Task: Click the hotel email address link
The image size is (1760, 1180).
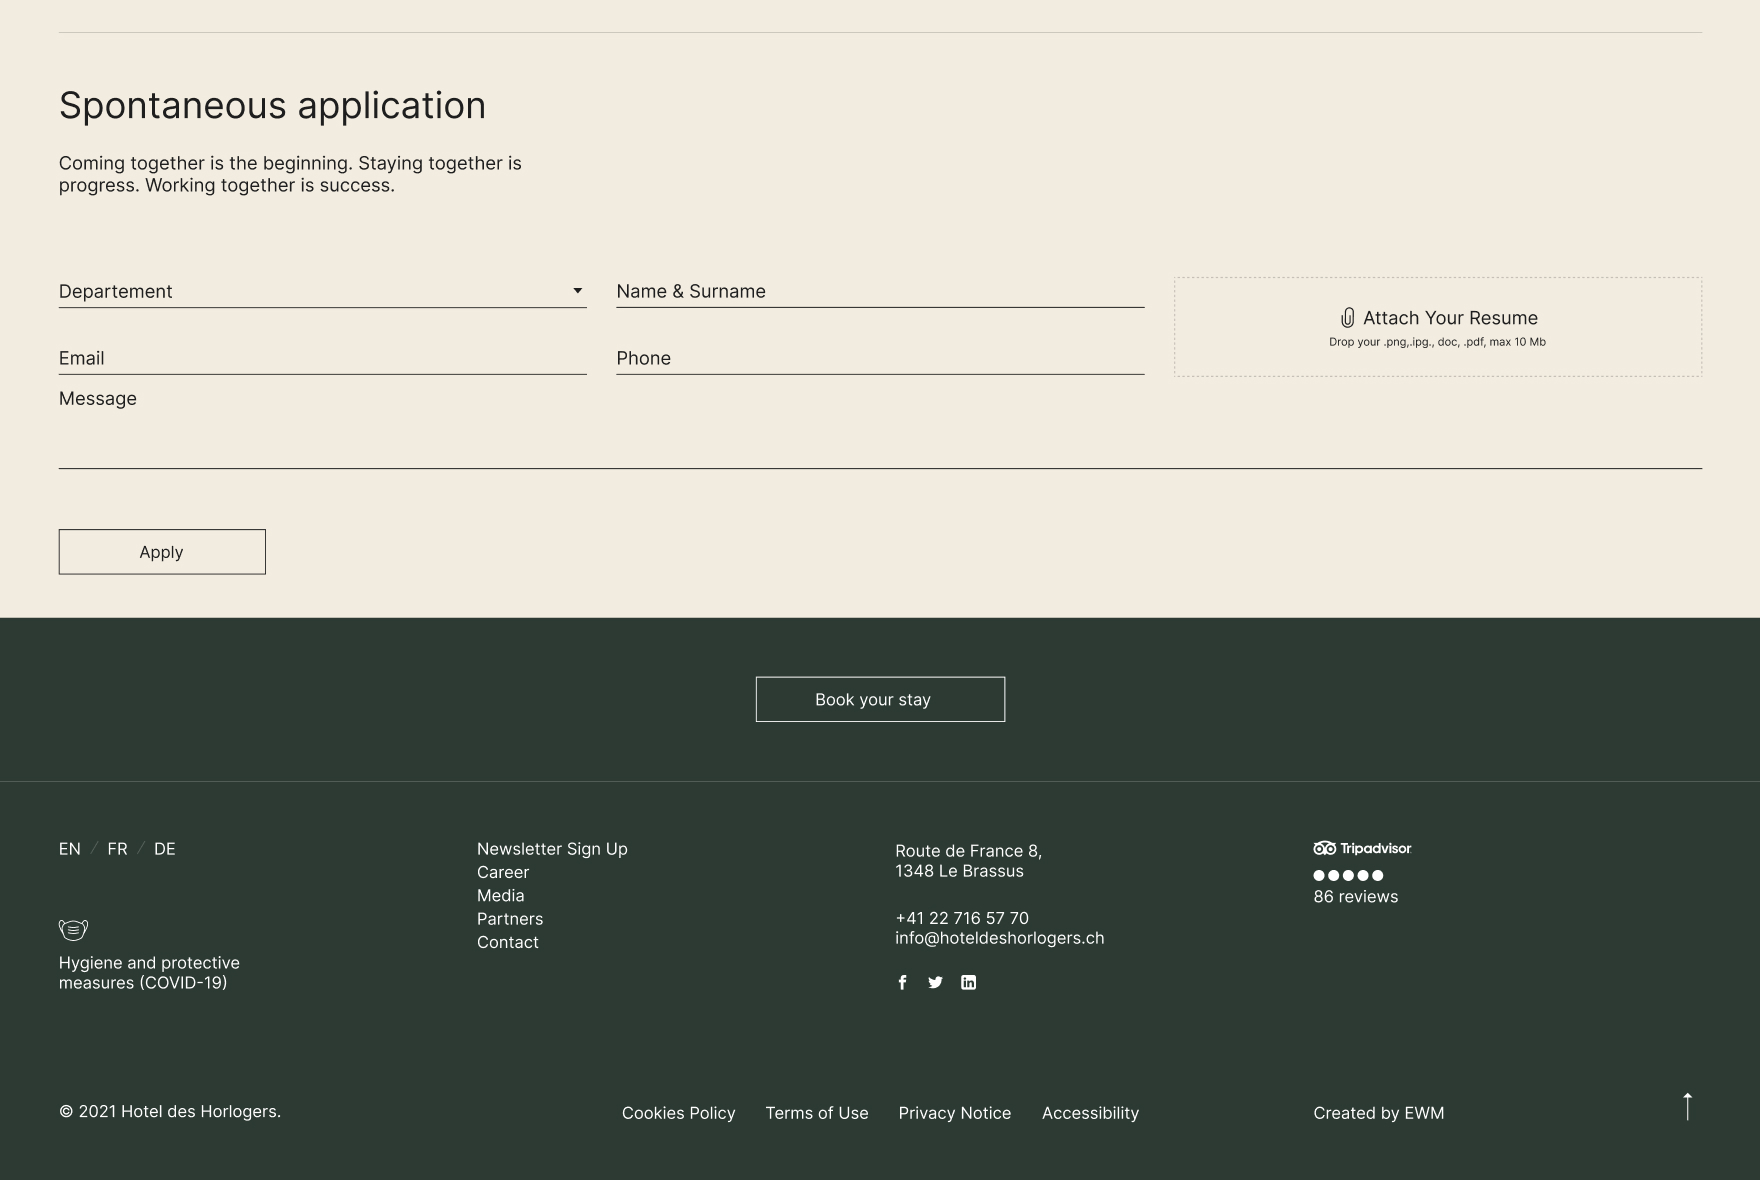Action: (x=999, y=938)
